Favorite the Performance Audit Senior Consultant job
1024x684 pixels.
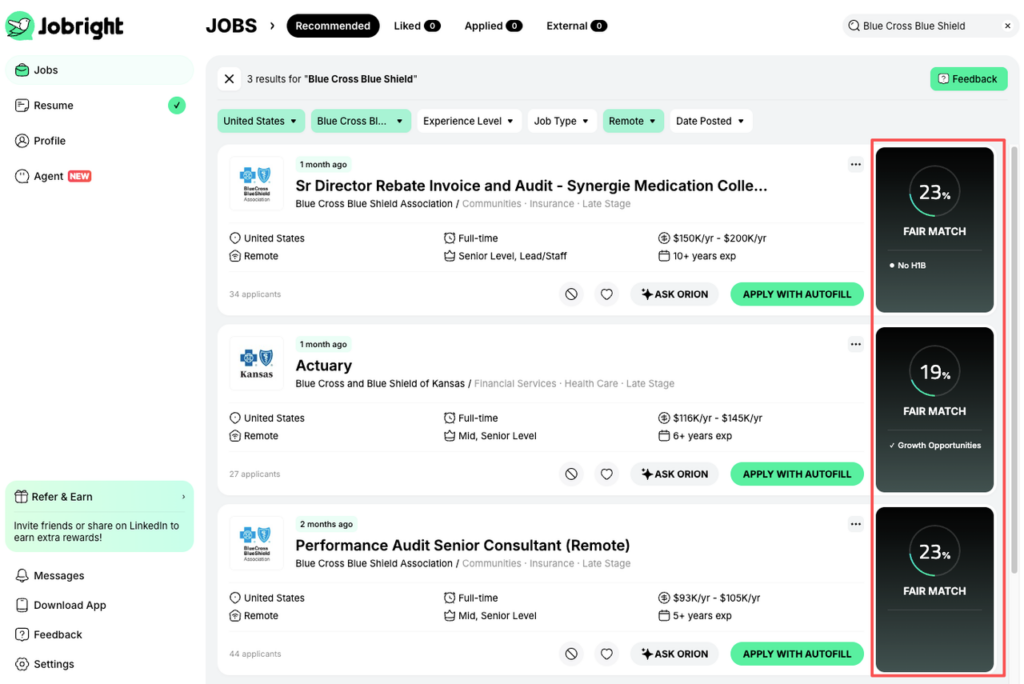tap(607, 653)
